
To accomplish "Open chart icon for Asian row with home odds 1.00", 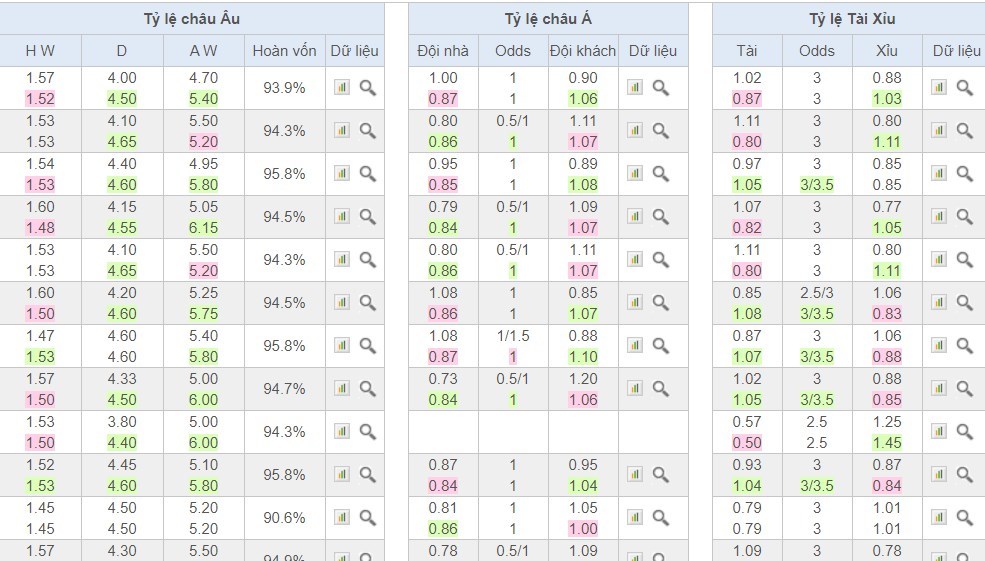I will tap(635, 88).
